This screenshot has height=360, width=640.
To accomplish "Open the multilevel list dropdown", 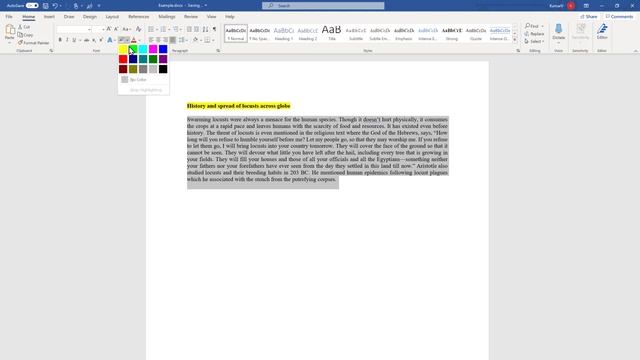I will click(181, 29).
